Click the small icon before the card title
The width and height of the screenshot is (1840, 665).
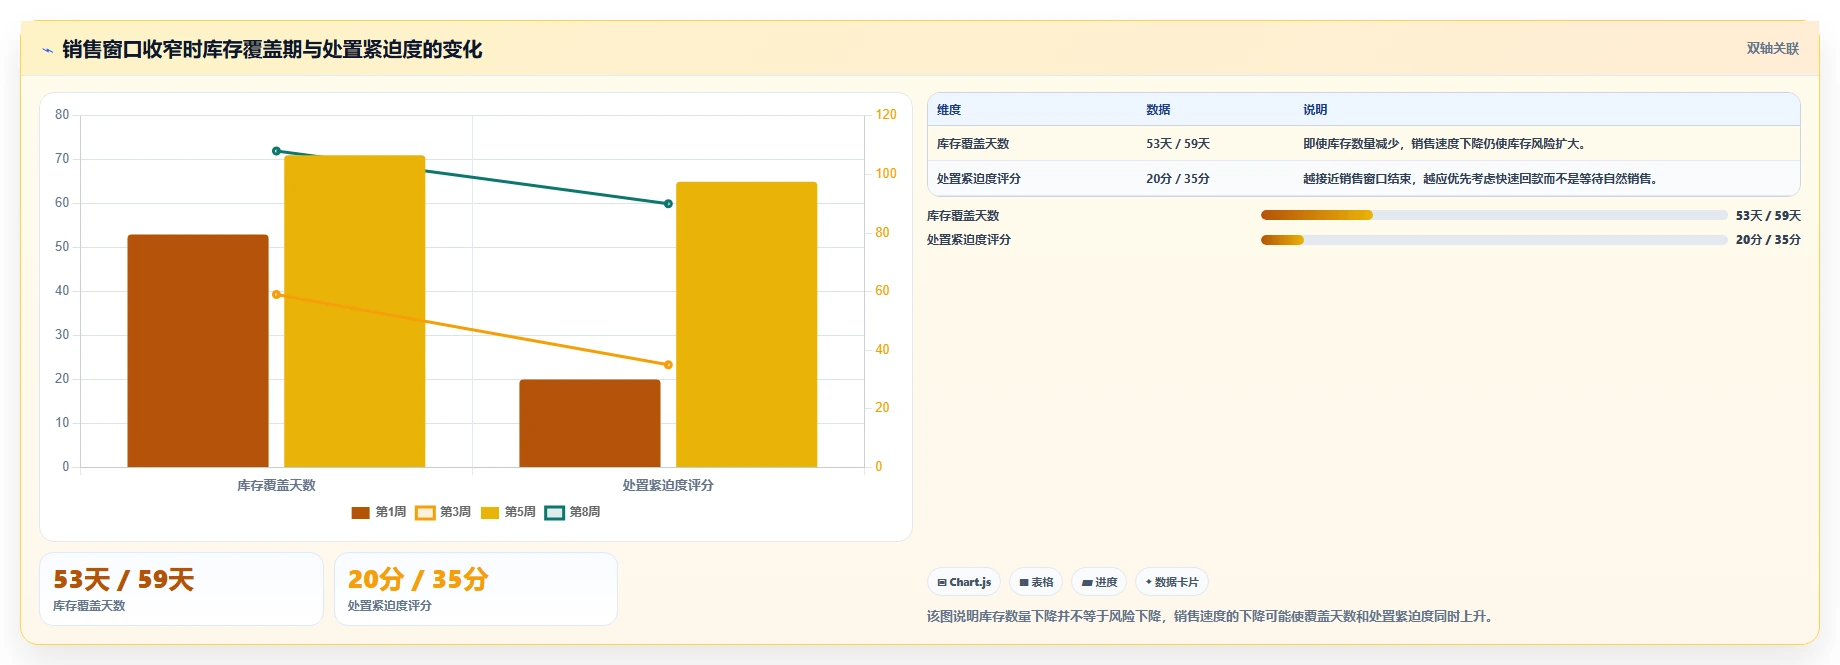tap(47, 50)
